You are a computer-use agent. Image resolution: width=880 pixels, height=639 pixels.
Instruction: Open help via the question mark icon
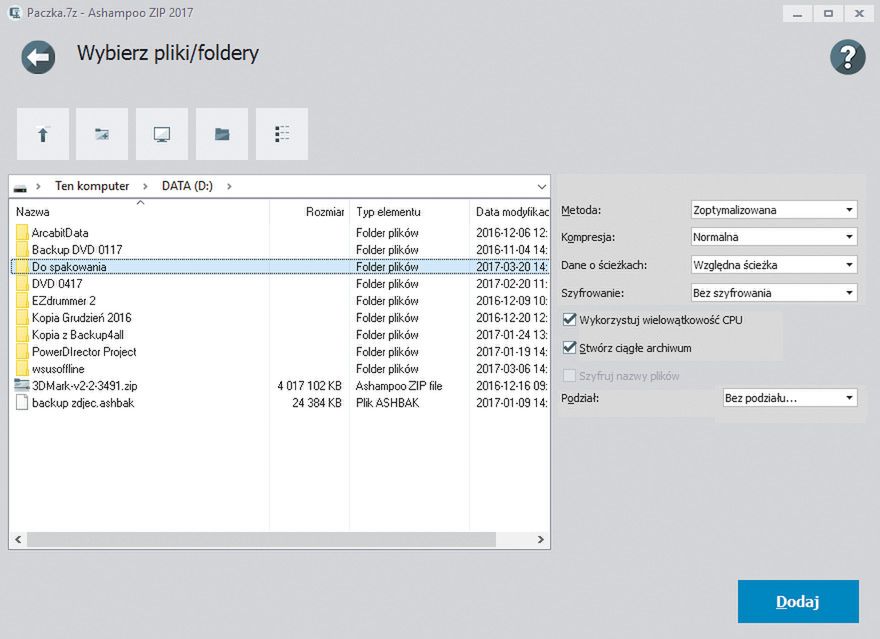pyautogui.click(x=847, y=57)
